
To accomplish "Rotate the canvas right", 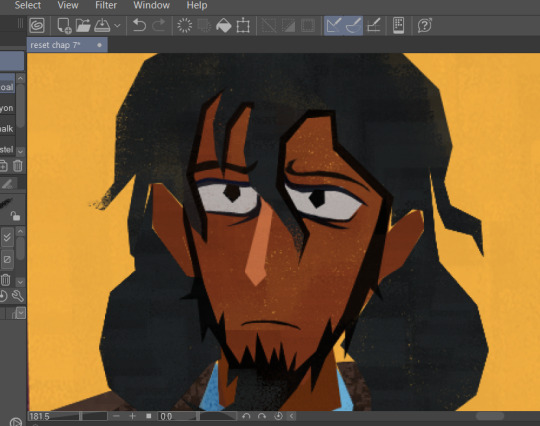I will pyautogui.click(x=262, y=416).
